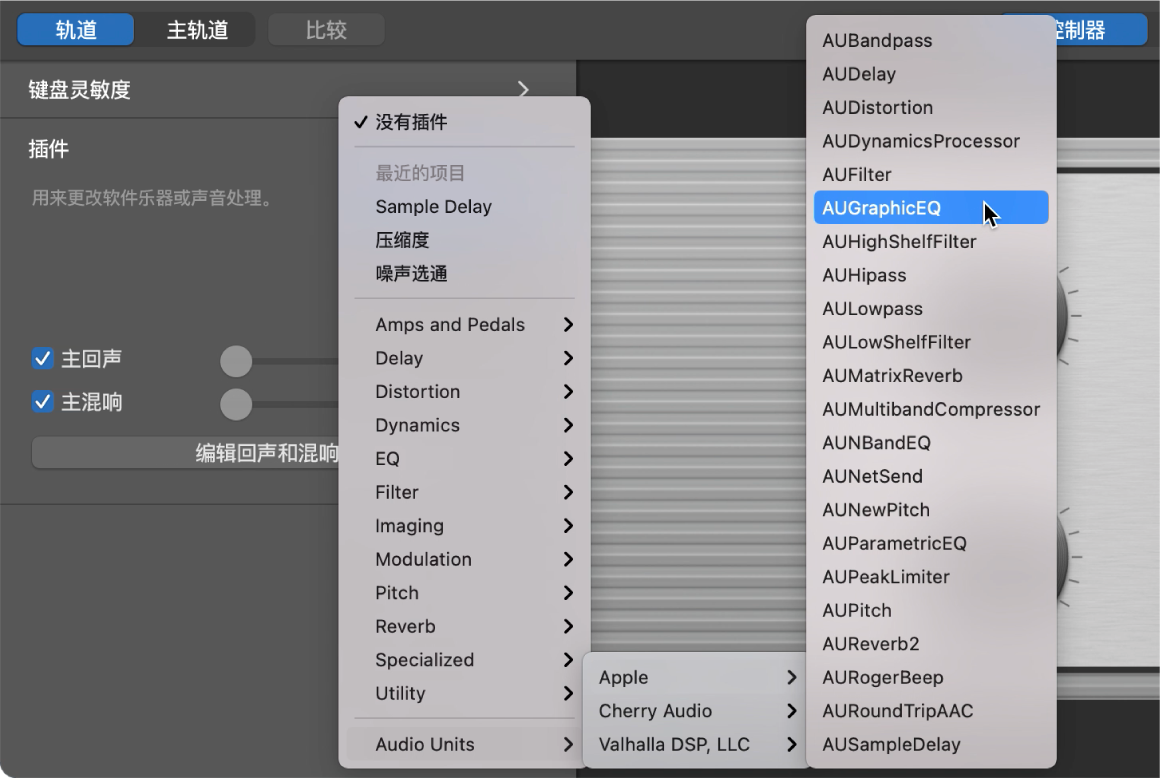Switch to the 比较 tab

pyautogui.click(x=326, y=29)
